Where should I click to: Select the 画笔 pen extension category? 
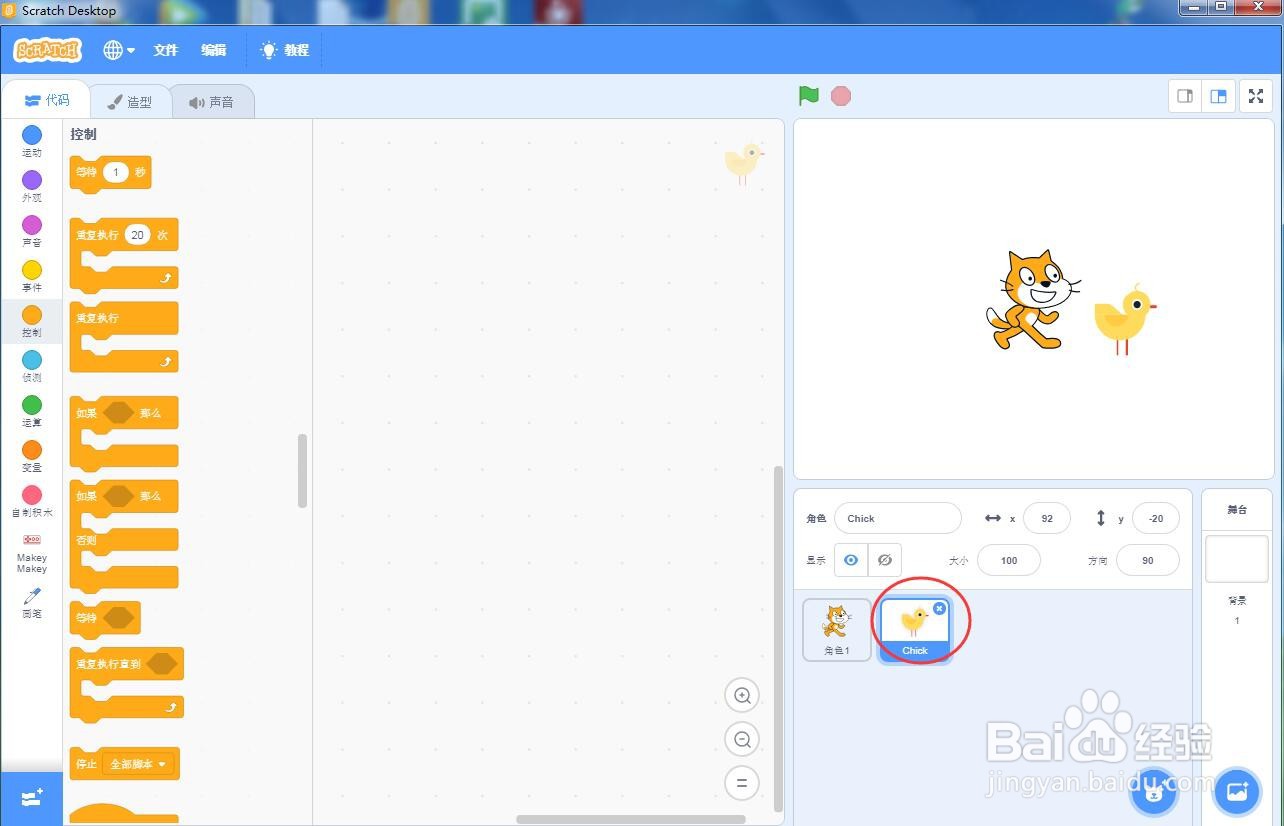tap(32, 603)
